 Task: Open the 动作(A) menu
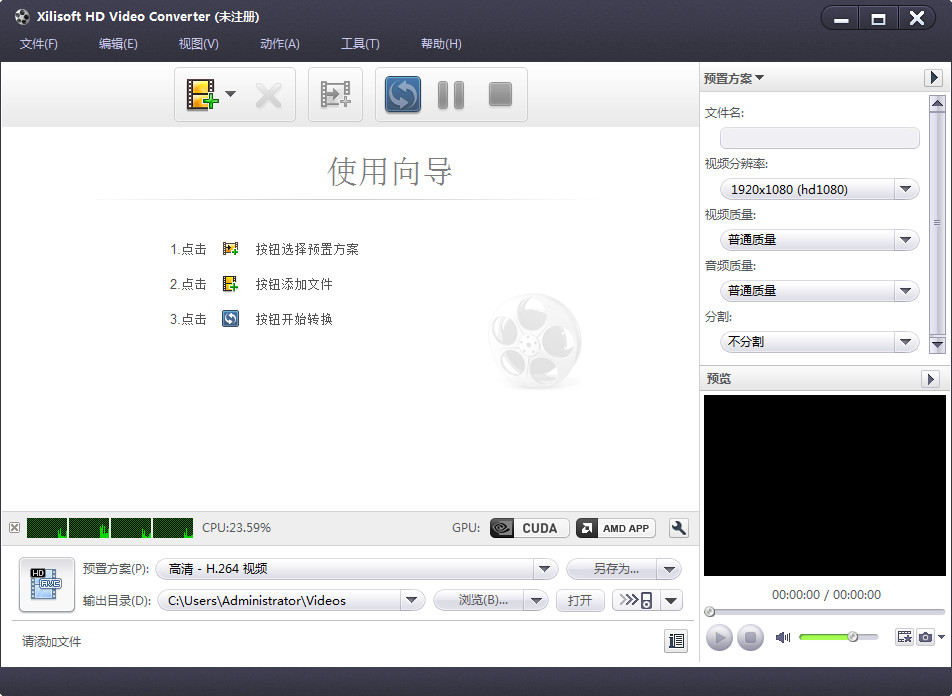[x=280, y=44]
